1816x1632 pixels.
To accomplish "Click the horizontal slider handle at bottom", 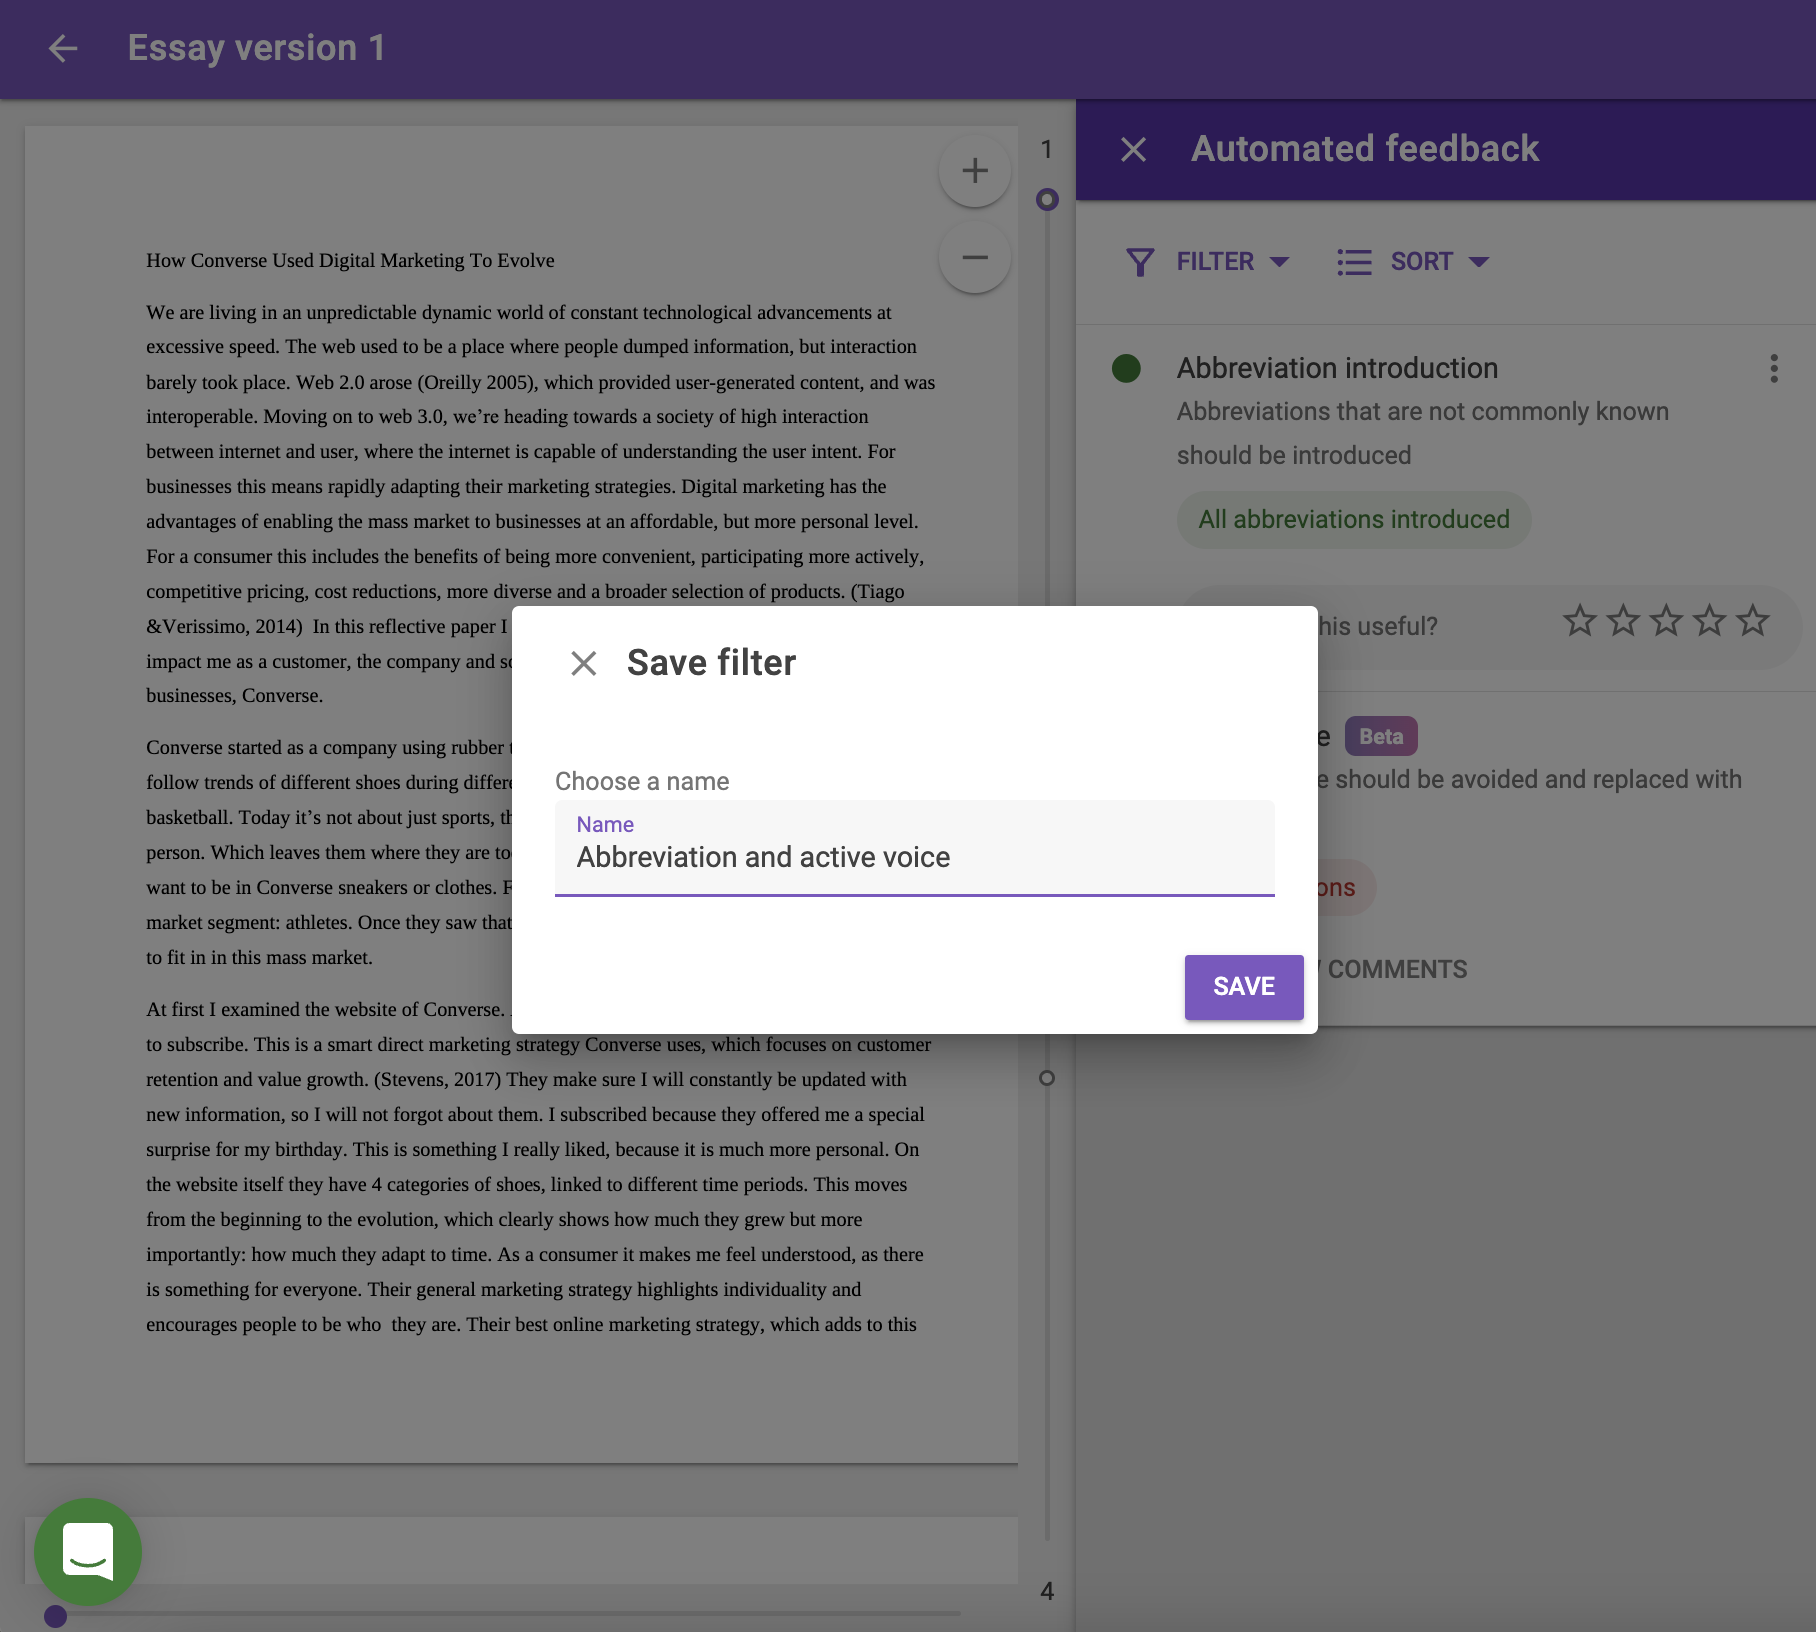I will (56, 1616).
